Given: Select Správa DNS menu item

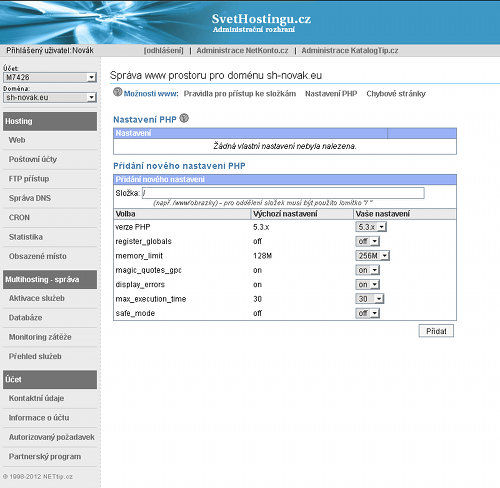Looking at the screenshot, I should coord(30,198).
